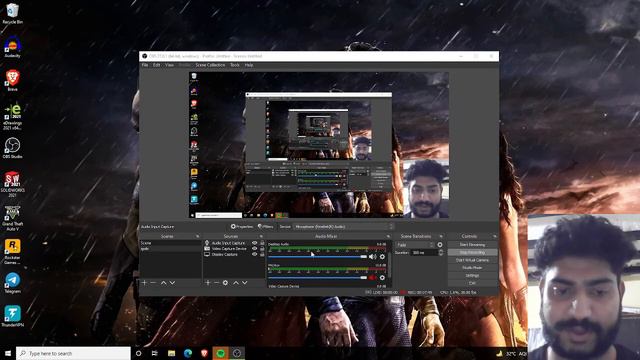Image resolution: width=640 pixels, height=360 pixels.
Task: Open Task View on the taskbar
Action: click(155, 353)
